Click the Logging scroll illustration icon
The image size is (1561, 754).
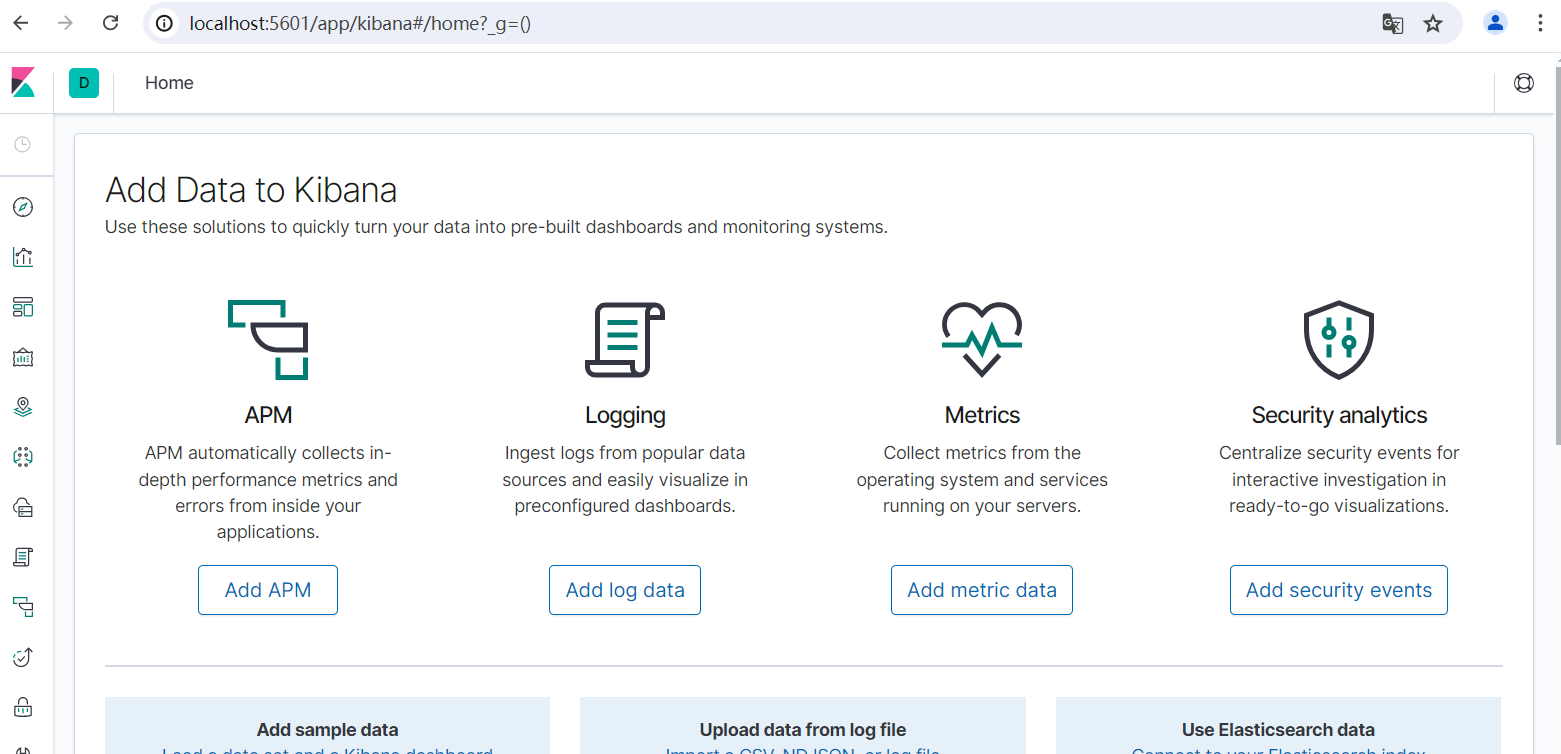[625, 339]
